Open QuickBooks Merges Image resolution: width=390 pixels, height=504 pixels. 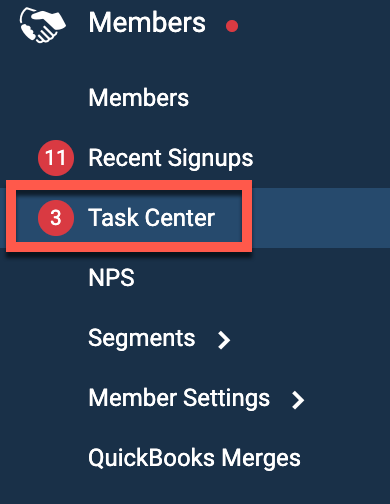194,458
